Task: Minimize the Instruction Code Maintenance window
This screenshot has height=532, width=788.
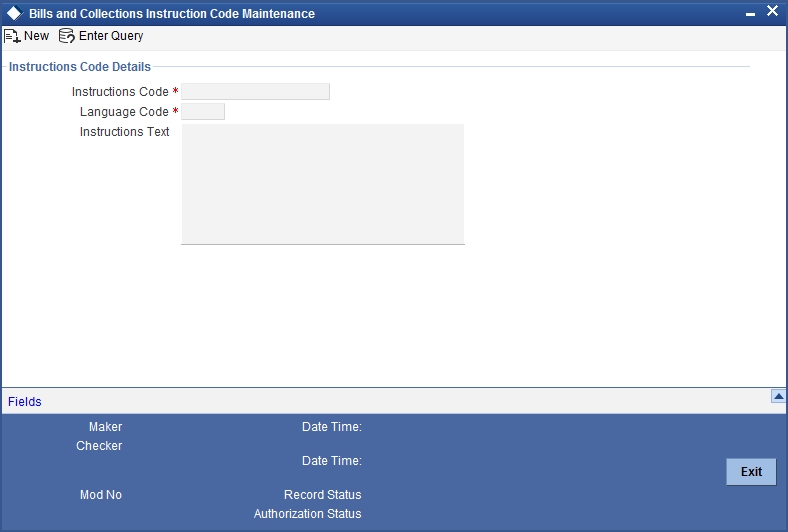Action: click(x=750, y=14)
